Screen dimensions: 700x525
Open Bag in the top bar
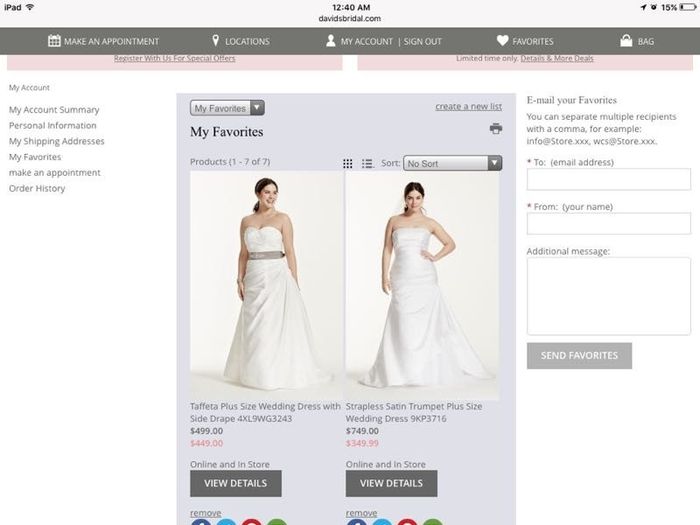[x=646, y=42]
